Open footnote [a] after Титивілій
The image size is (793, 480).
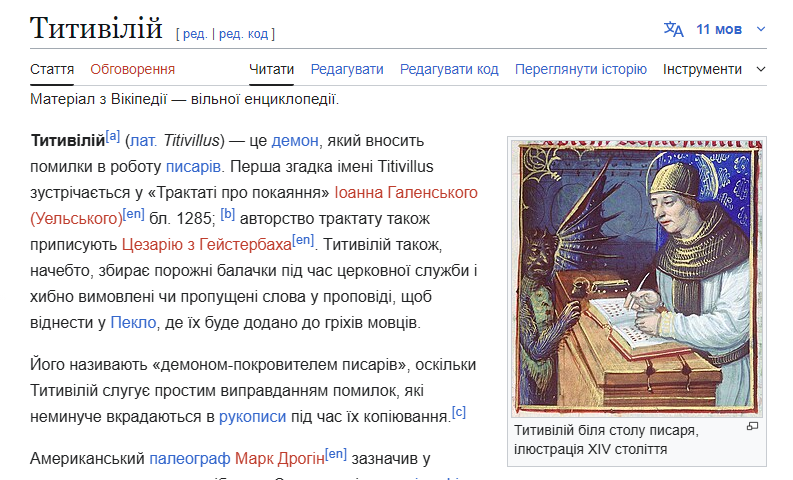coord(112,136)
